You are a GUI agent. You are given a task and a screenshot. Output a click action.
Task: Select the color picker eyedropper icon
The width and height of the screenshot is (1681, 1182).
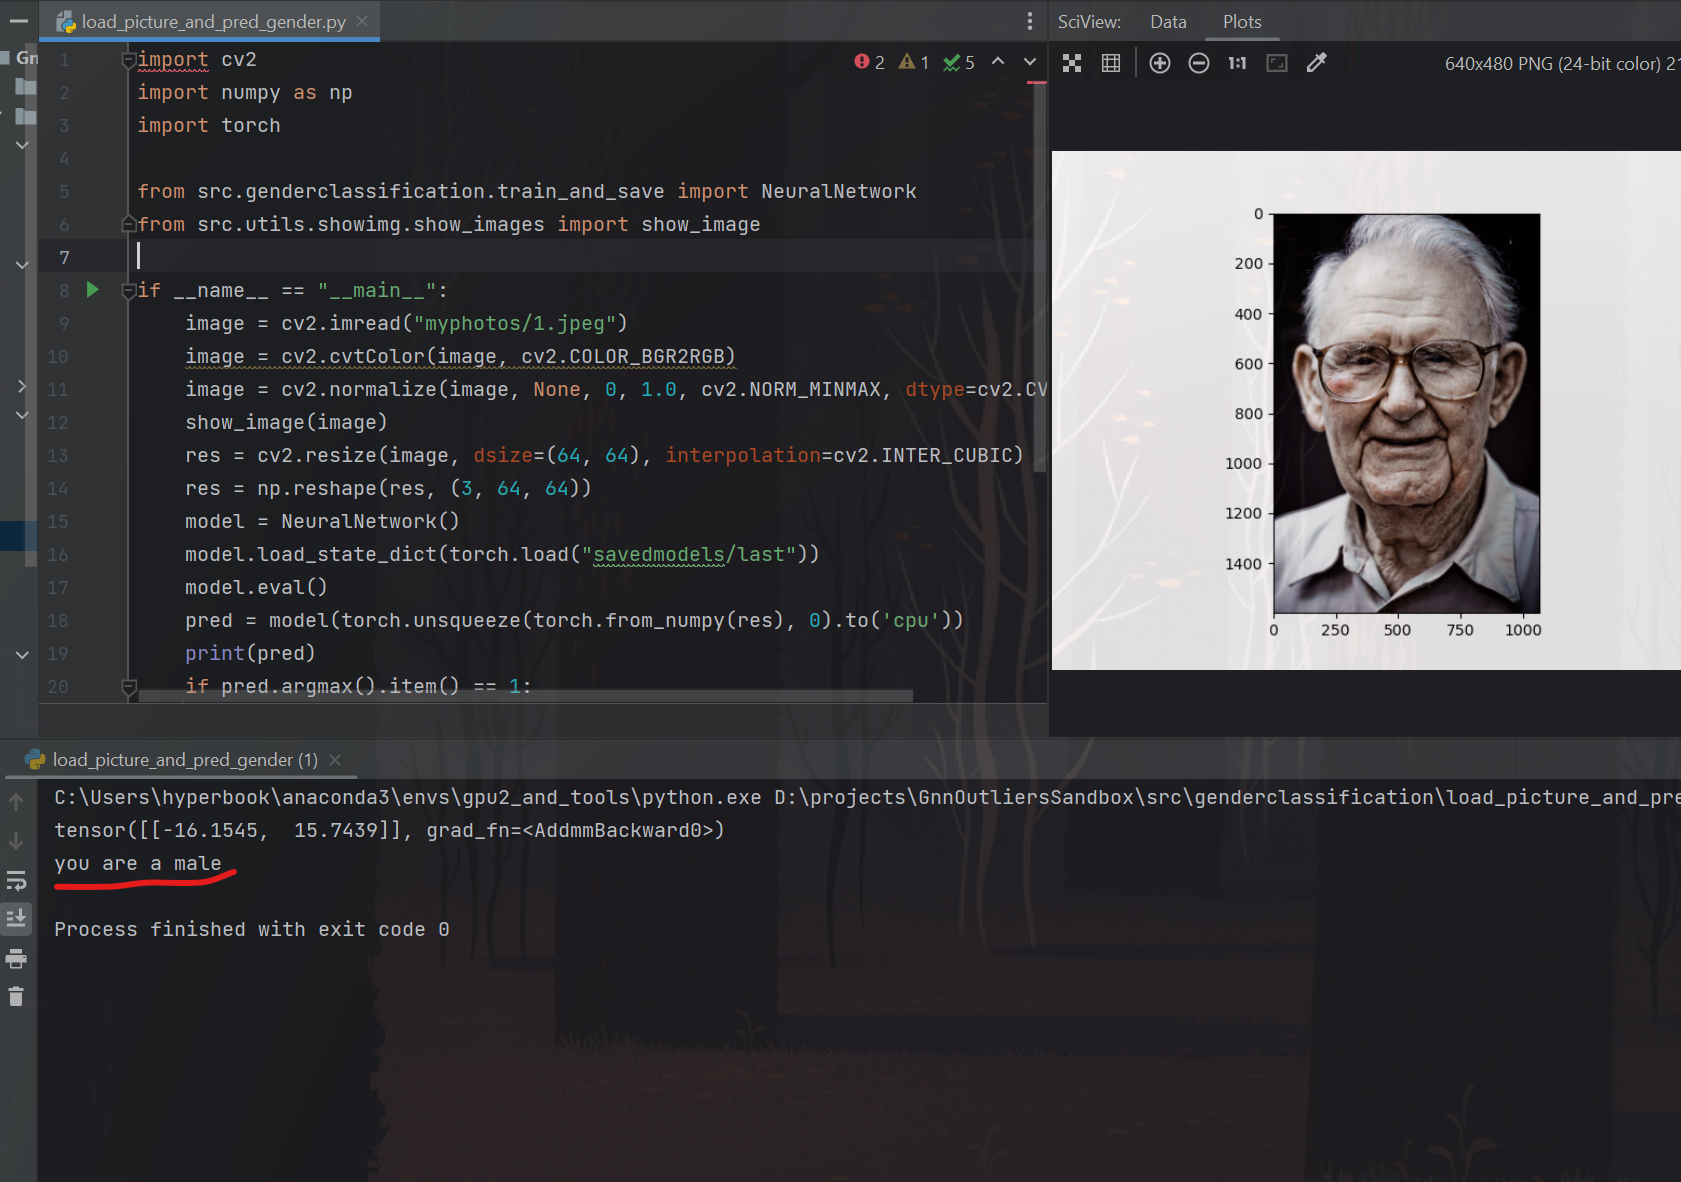[1316, 63]
